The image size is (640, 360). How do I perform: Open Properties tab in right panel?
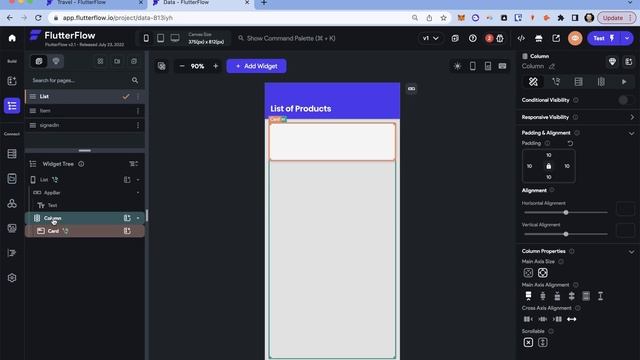(x=533, y=82)
